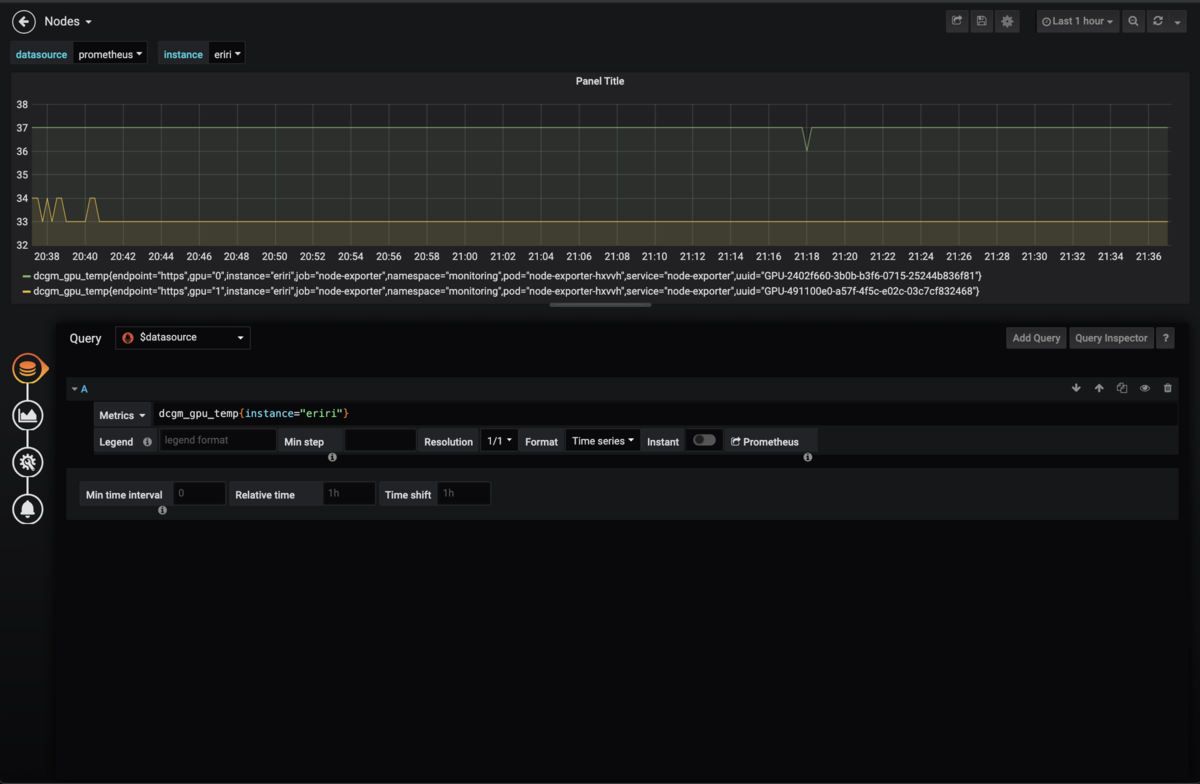Click the Min time interval input
The image size is (1200, 784).
coord(198,493)
